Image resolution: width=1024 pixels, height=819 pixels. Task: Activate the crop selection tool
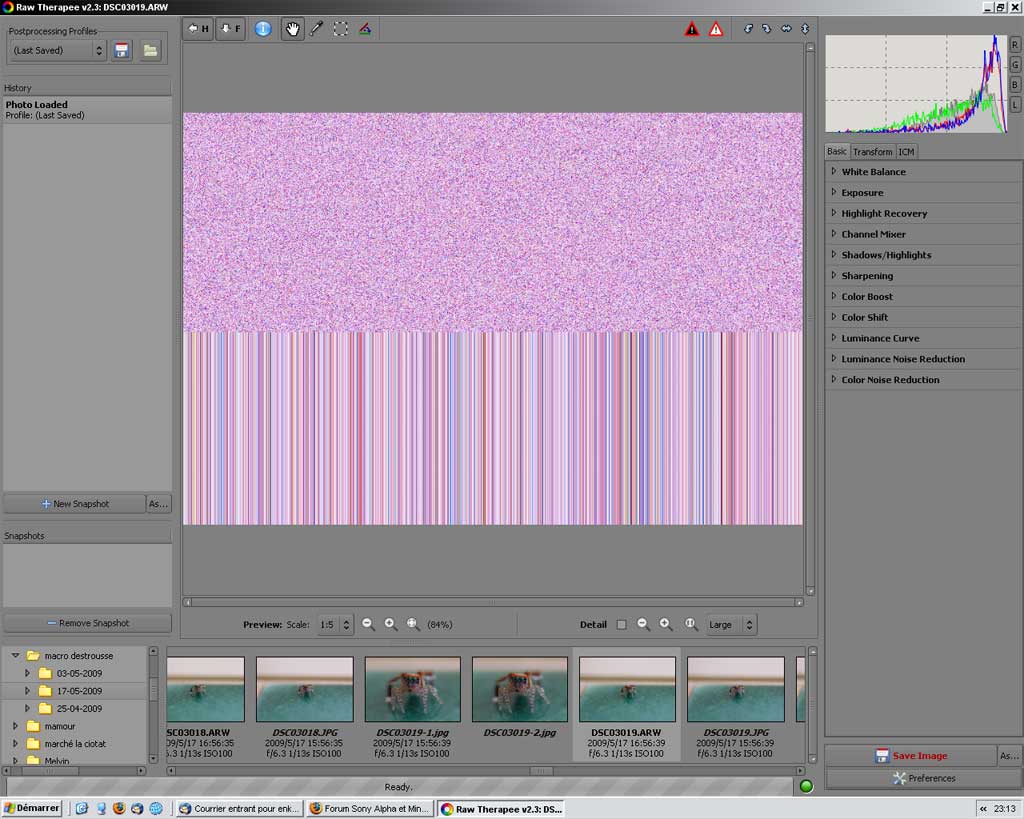[x=340, y=29]
